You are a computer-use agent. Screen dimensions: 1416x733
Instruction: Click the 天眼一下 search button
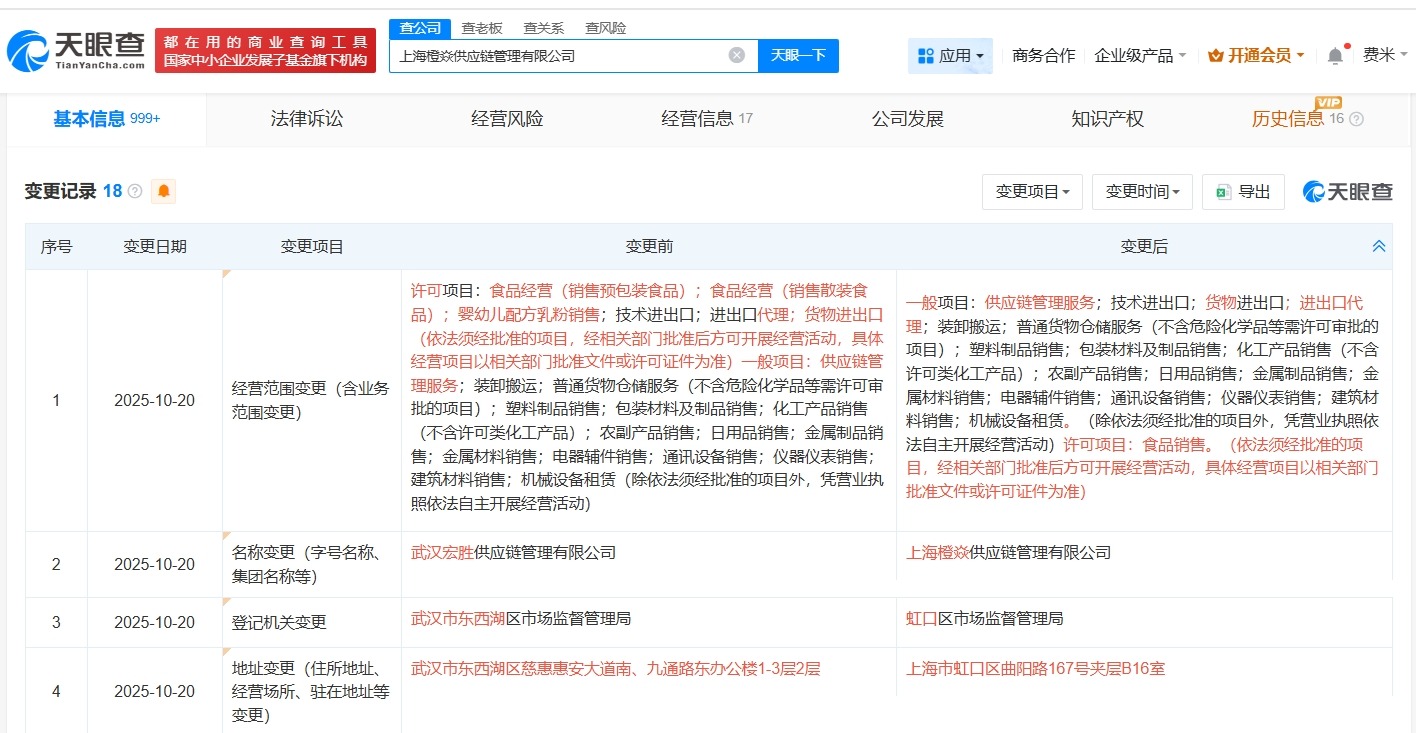(x=798, y=55)
